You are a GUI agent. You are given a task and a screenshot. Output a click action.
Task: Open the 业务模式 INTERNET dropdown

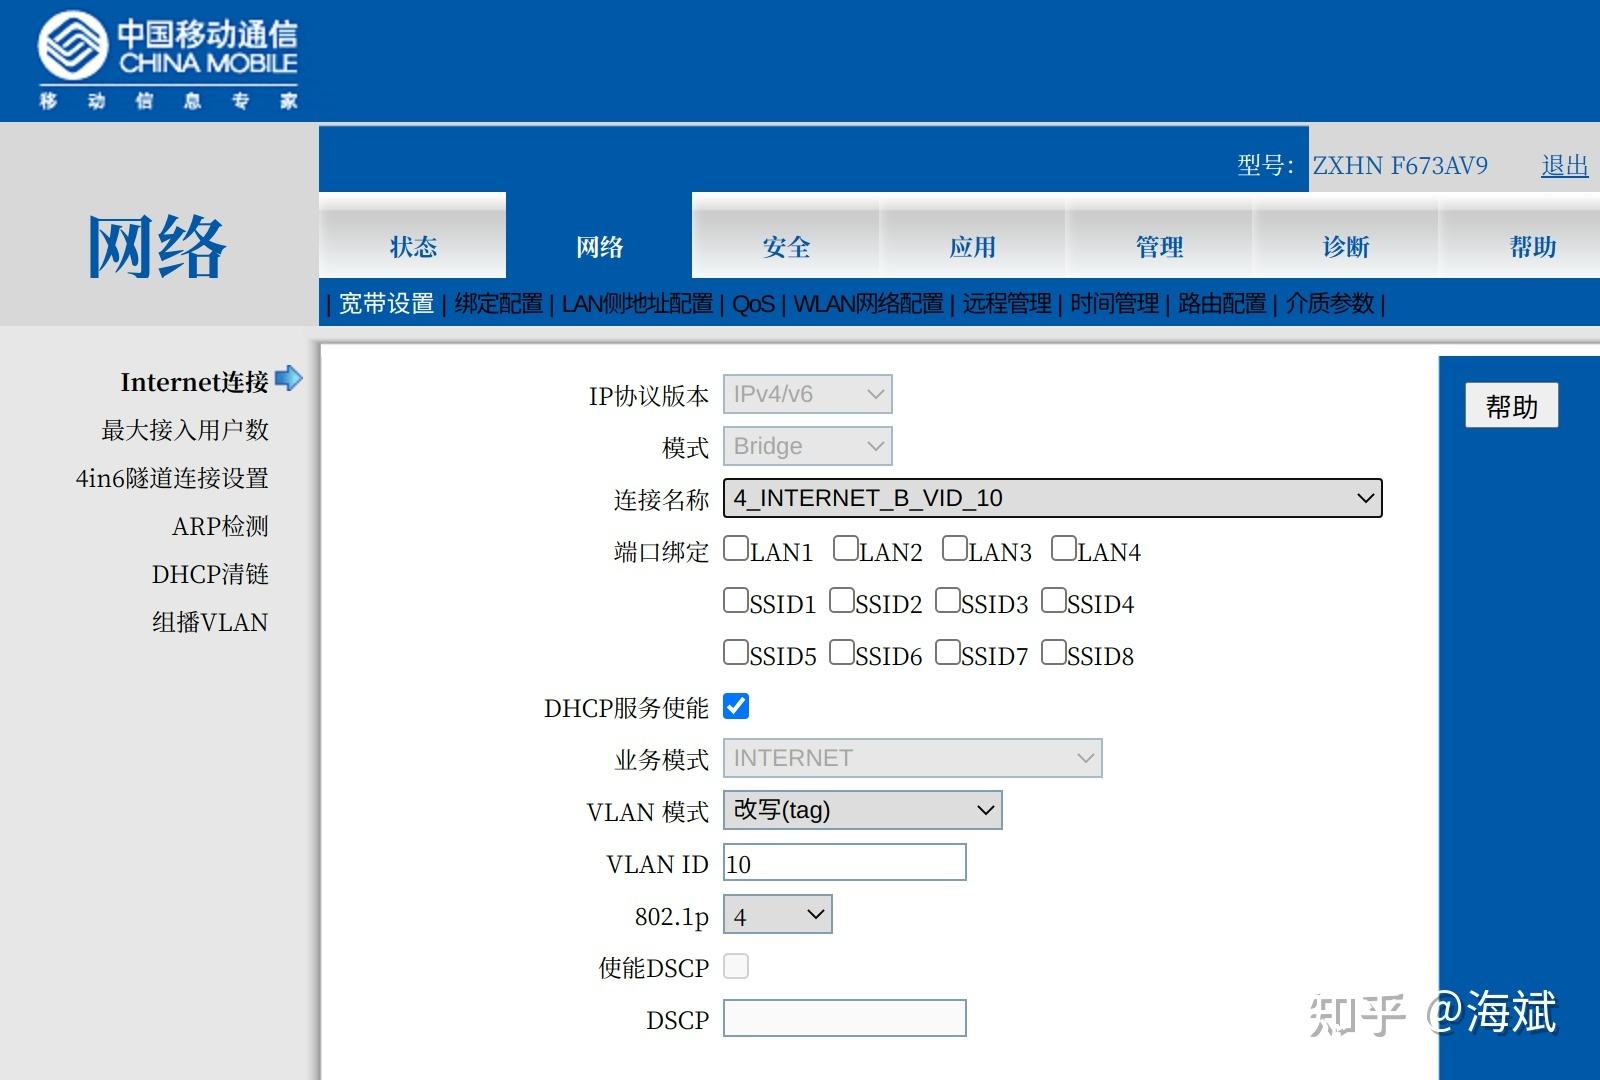913,758
